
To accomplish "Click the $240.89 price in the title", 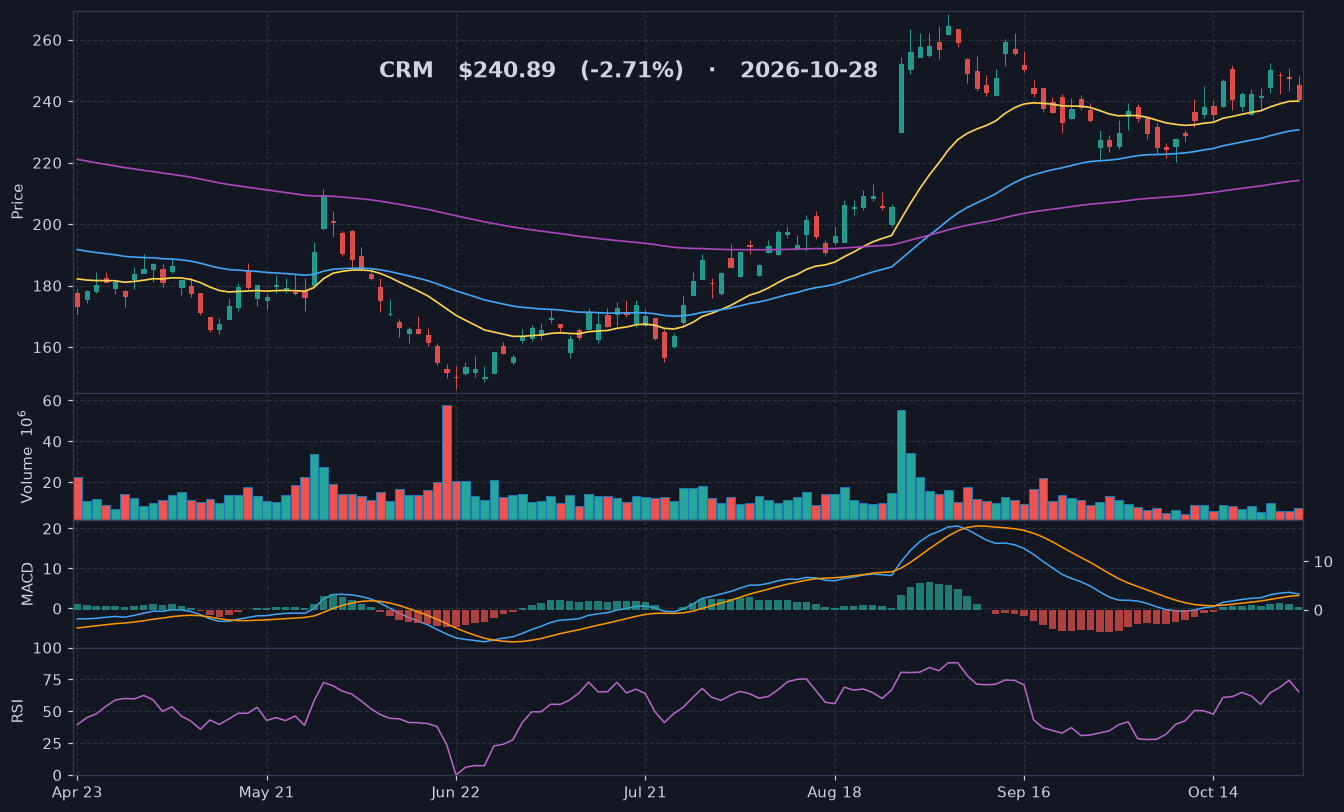I will coord(507,71).
